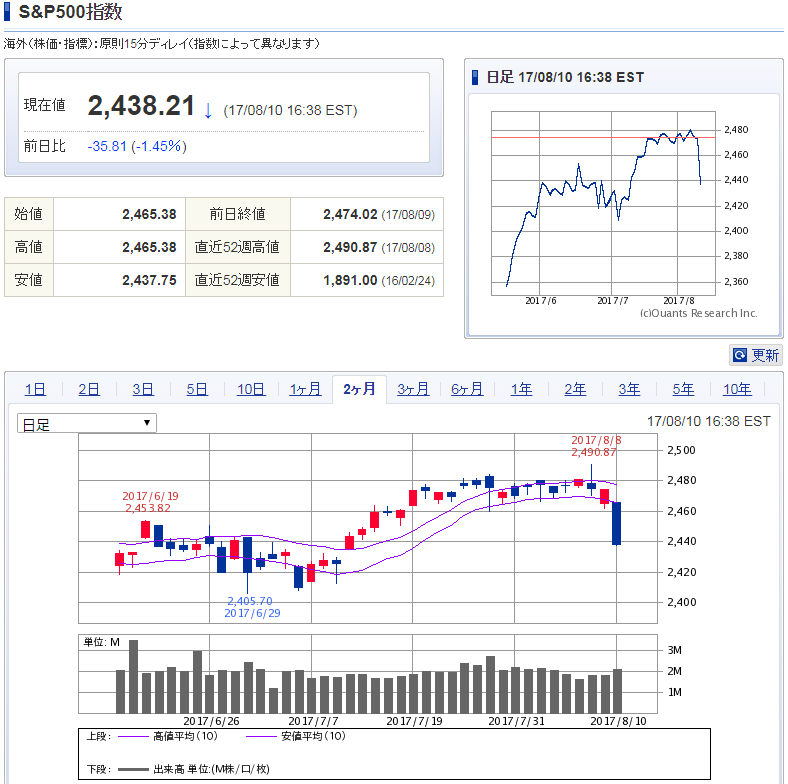Click the active 2ヶ月 tab
Image resolution: width=788 pixels, height=784 pixels.
(359, 389)
